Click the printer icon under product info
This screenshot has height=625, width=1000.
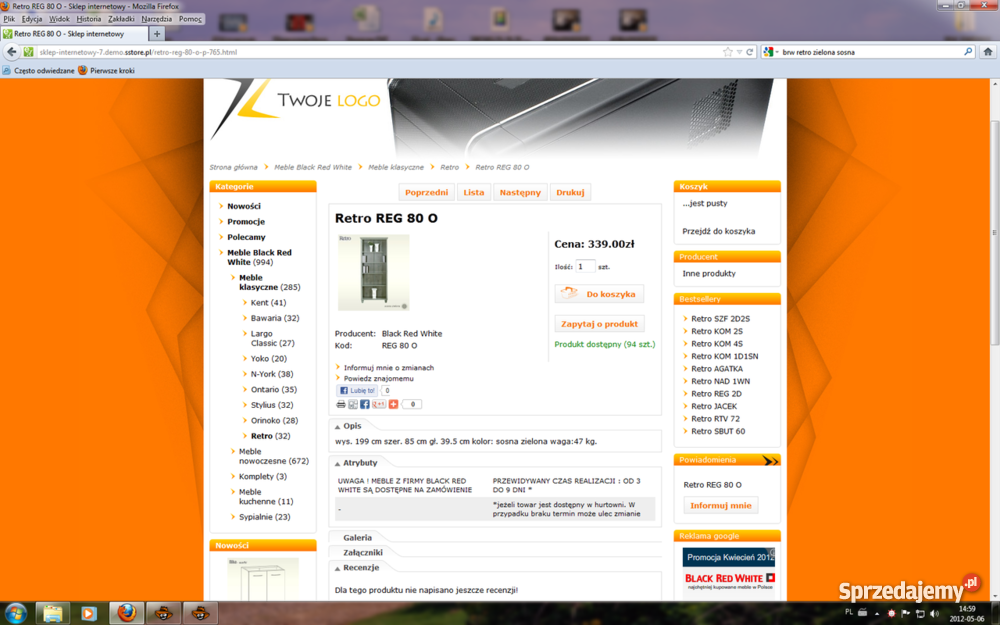341,404
